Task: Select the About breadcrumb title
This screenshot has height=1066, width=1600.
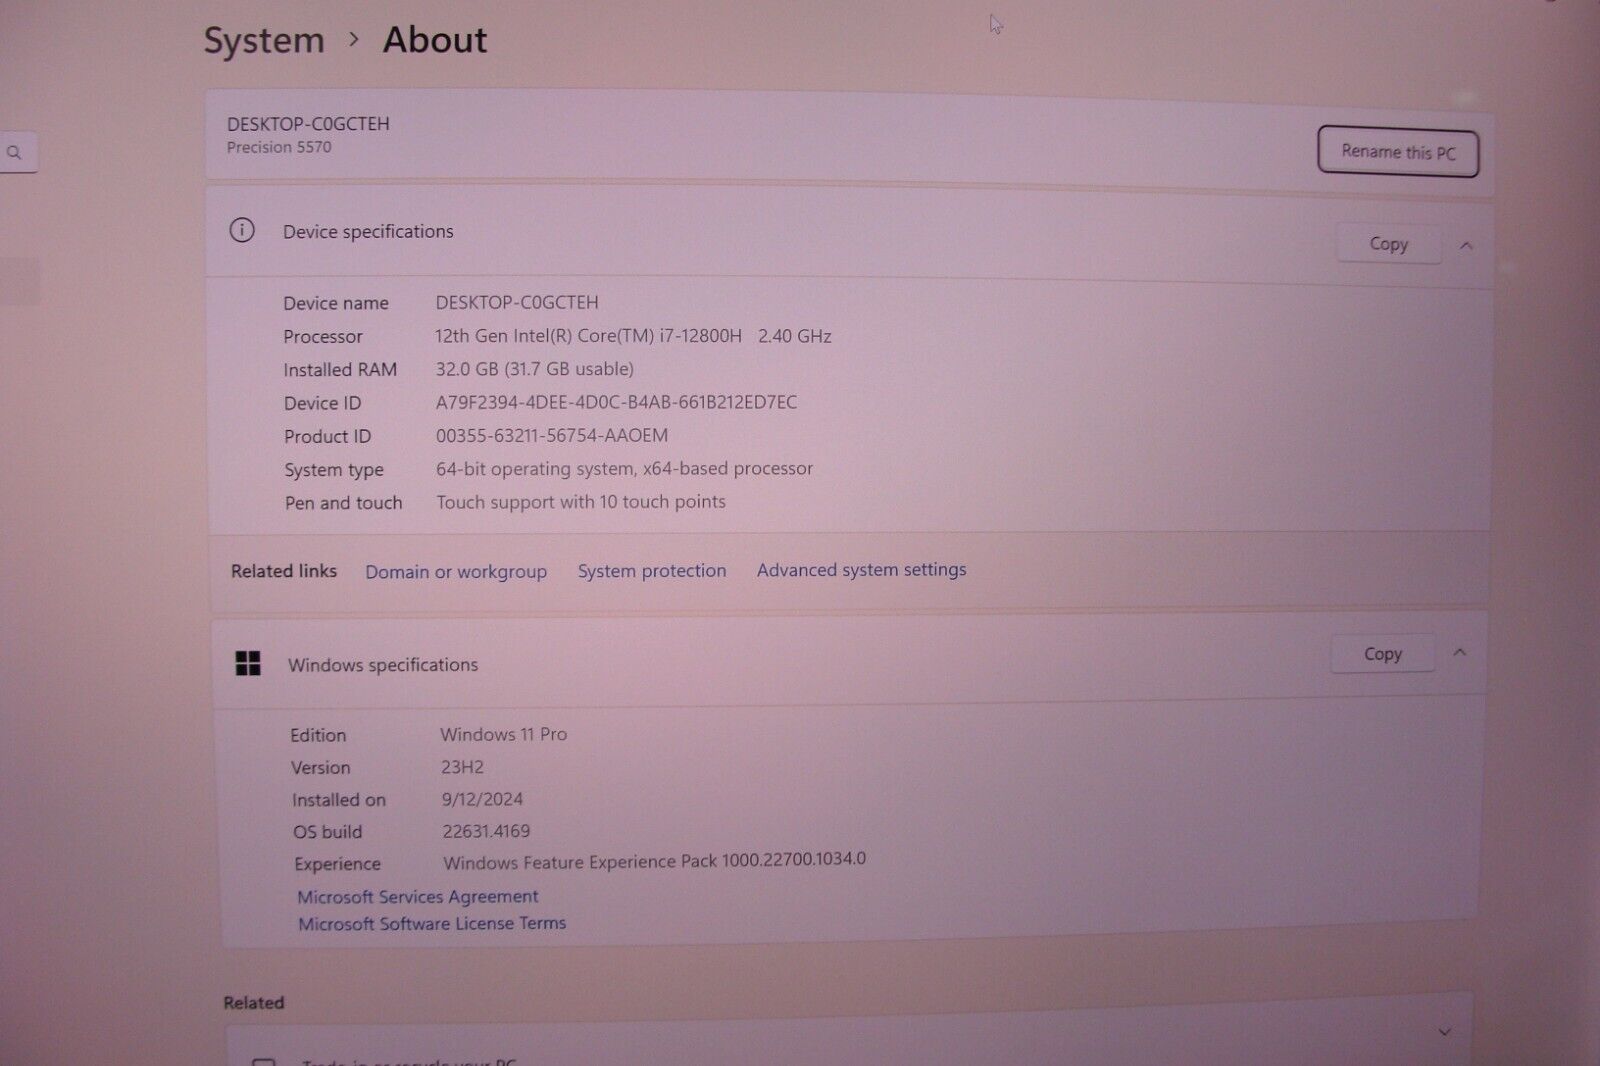Action: pyautogui.click(x=435, y=40)
